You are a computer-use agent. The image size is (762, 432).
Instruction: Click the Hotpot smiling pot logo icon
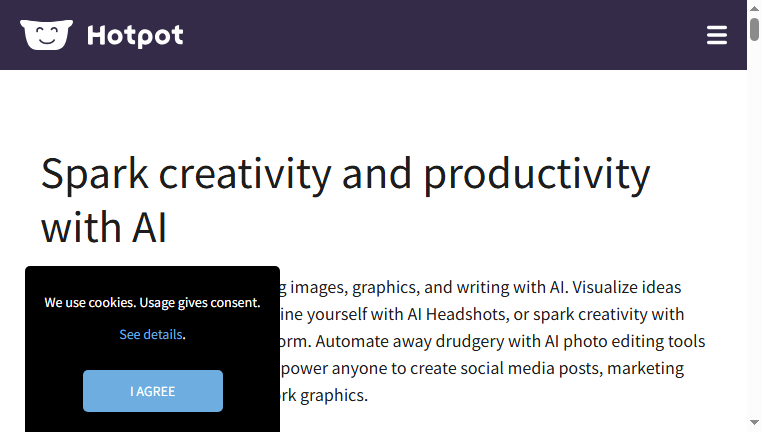pyautogui.click(x=47, y=35)
